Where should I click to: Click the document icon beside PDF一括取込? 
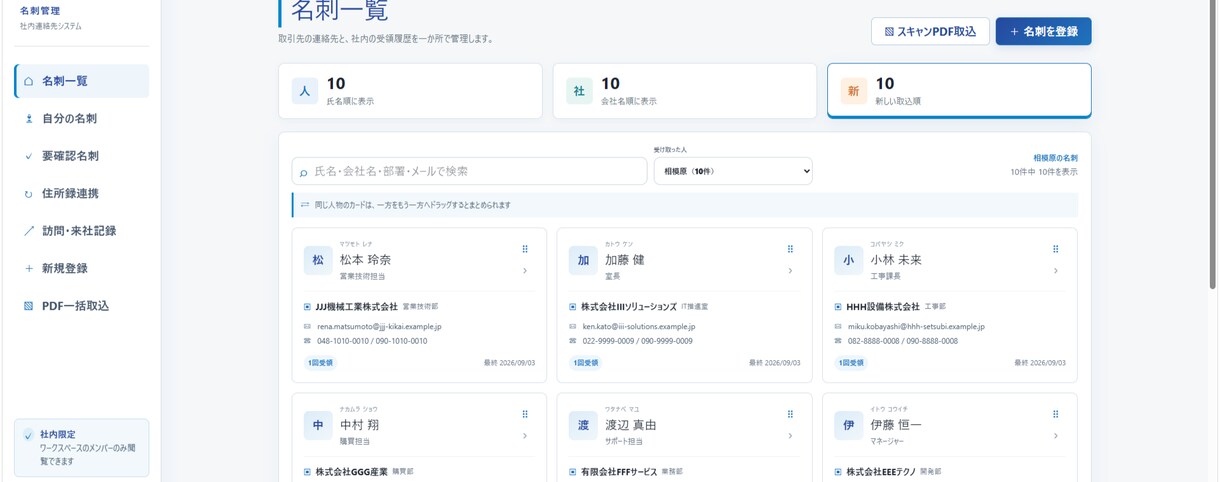[29, 306]
